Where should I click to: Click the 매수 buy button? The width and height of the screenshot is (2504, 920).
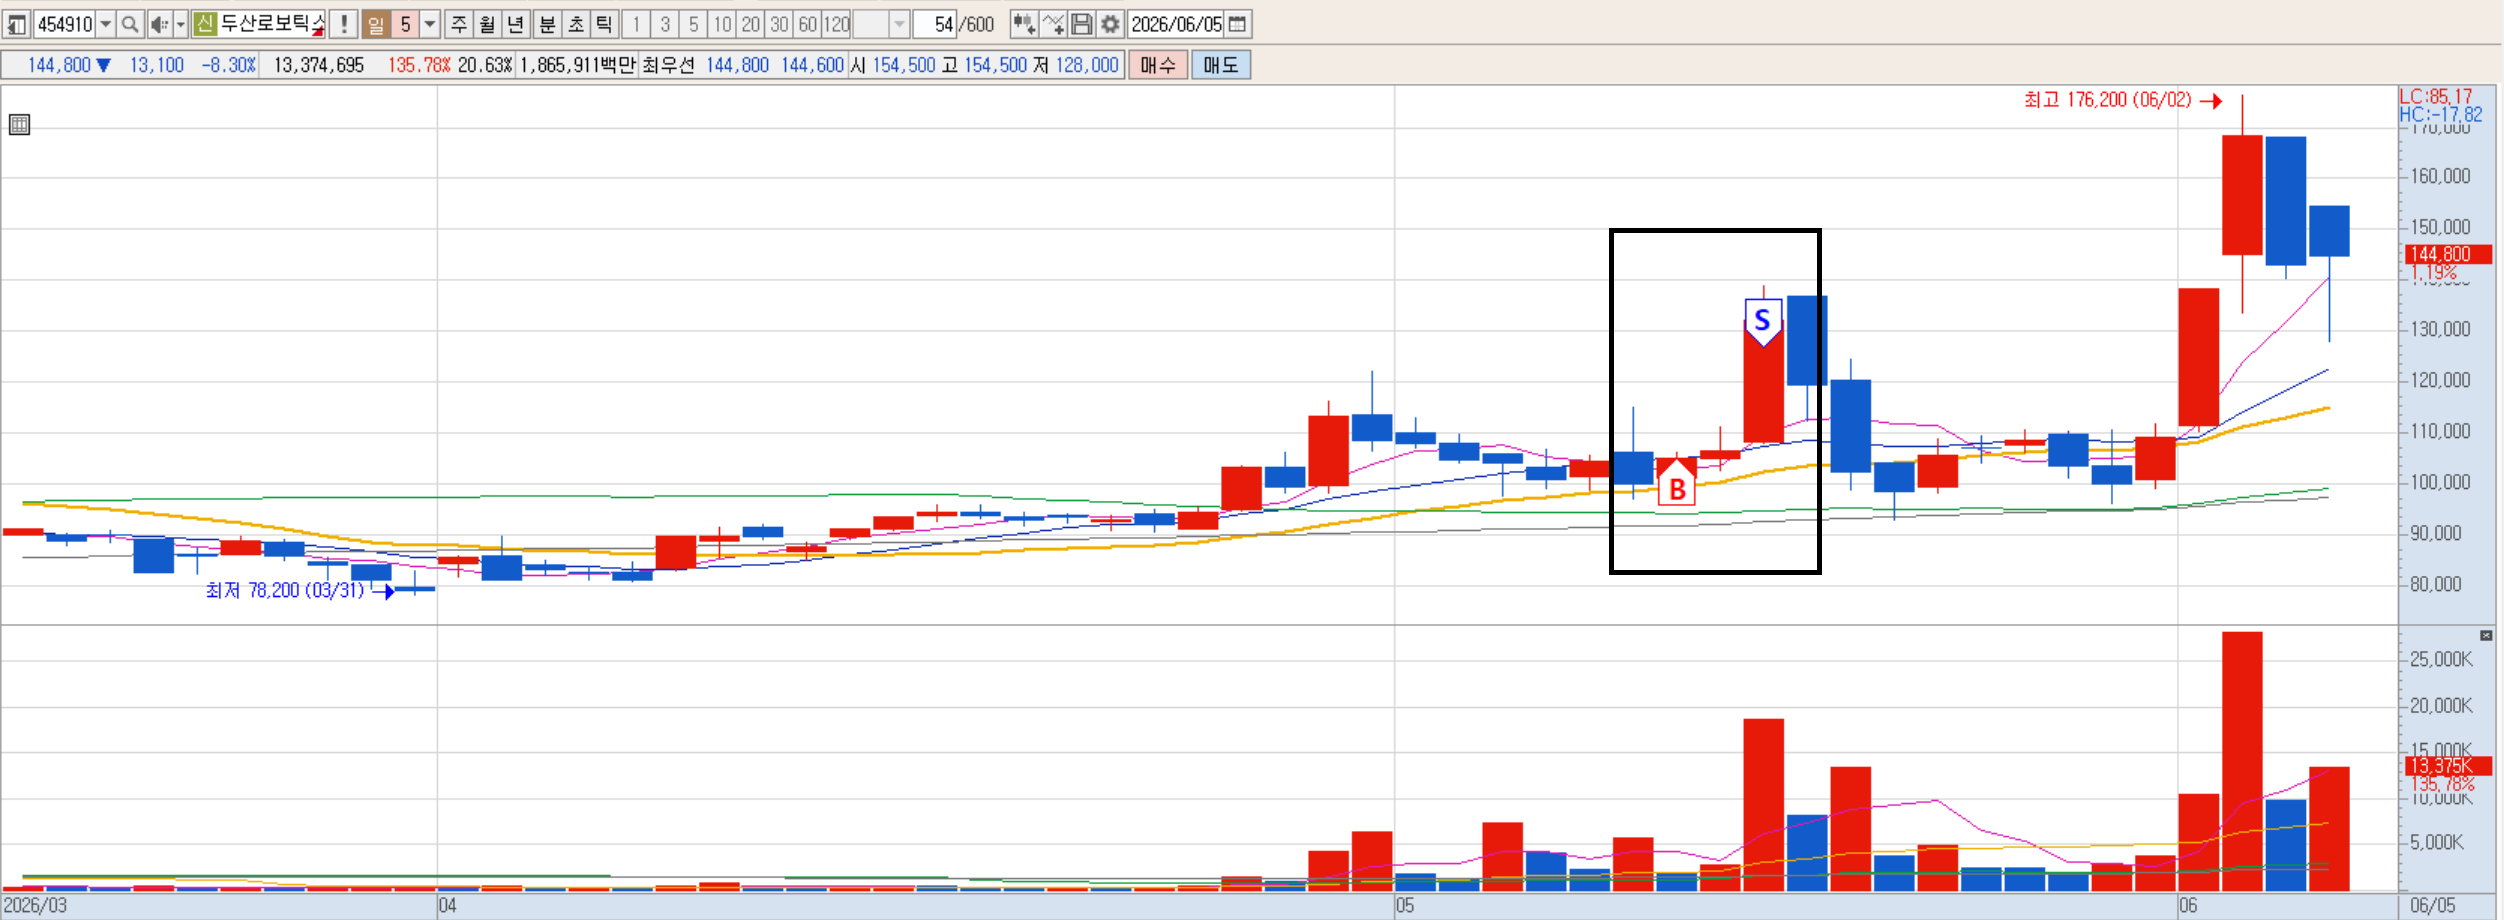1158,65
